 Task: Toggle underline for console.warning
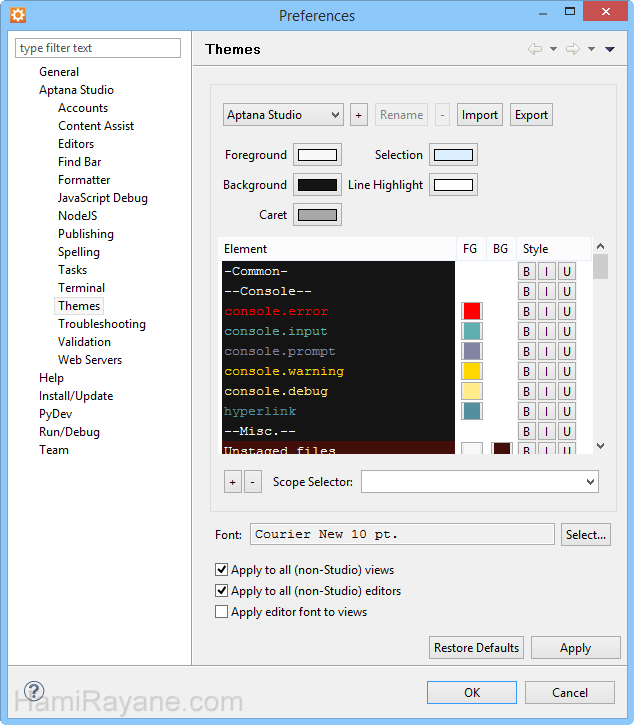(566, 371)
